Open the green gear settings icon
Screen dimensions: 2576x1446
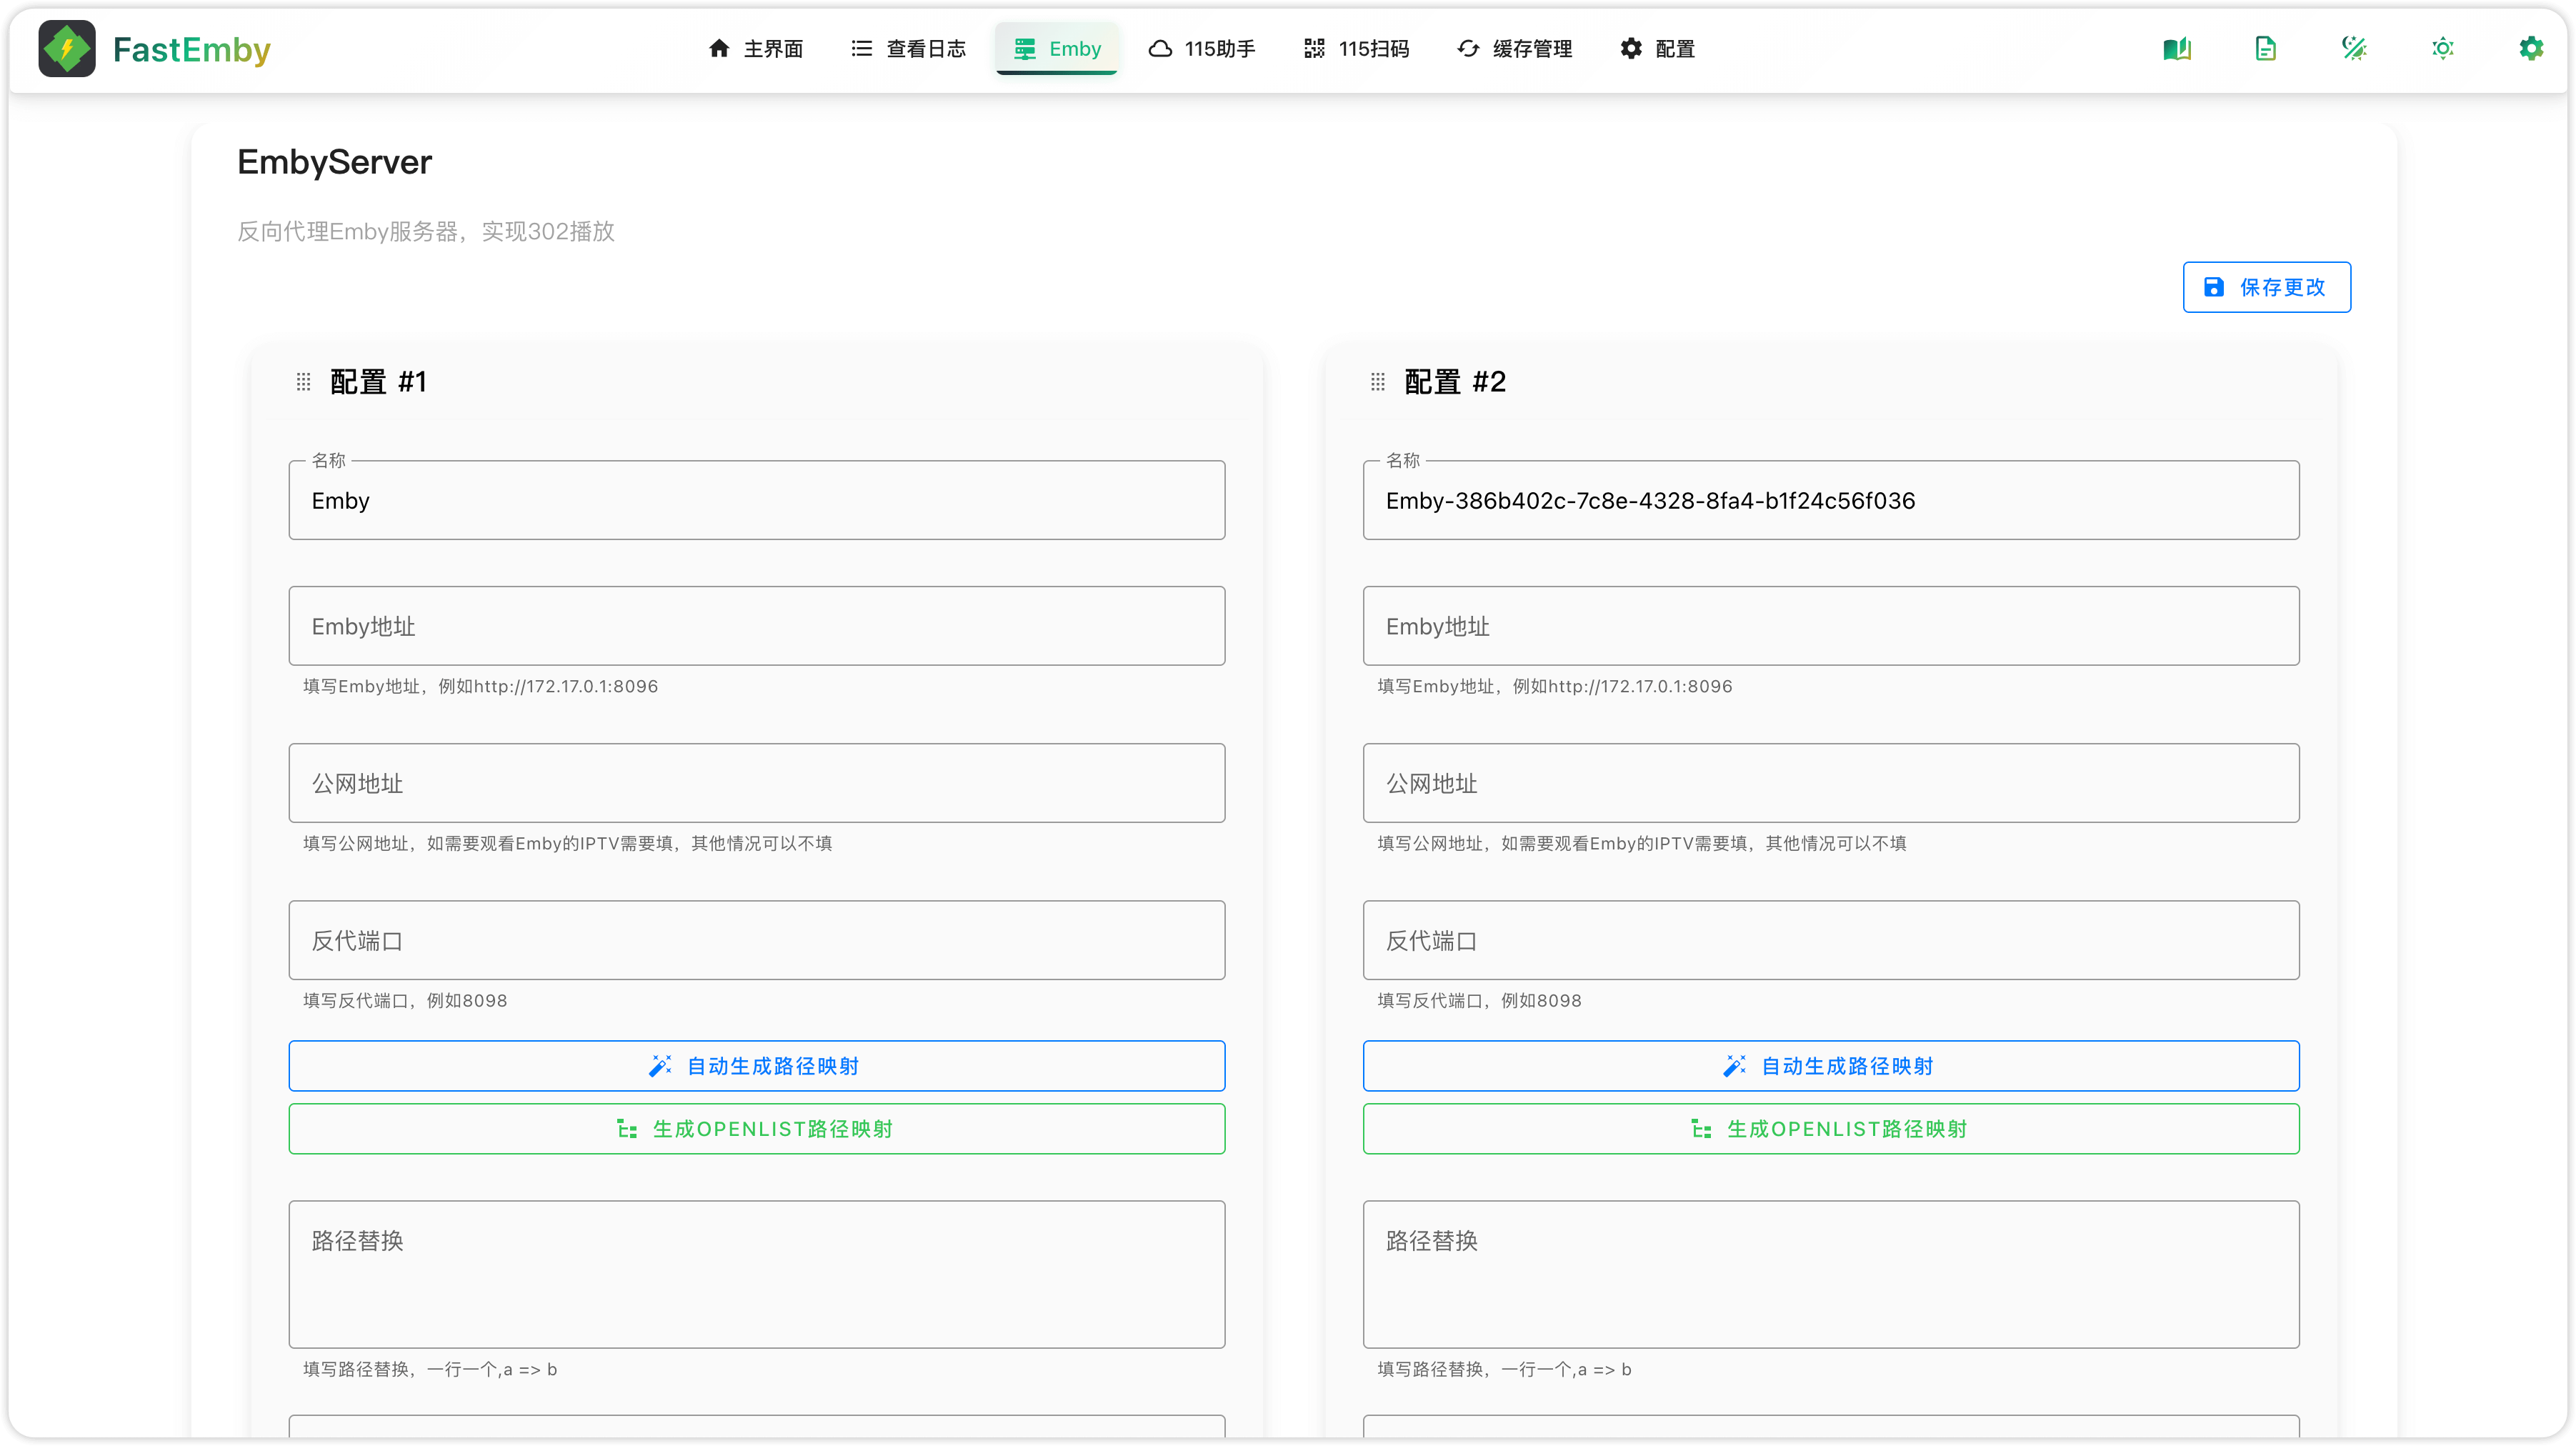pos(2530,49)
